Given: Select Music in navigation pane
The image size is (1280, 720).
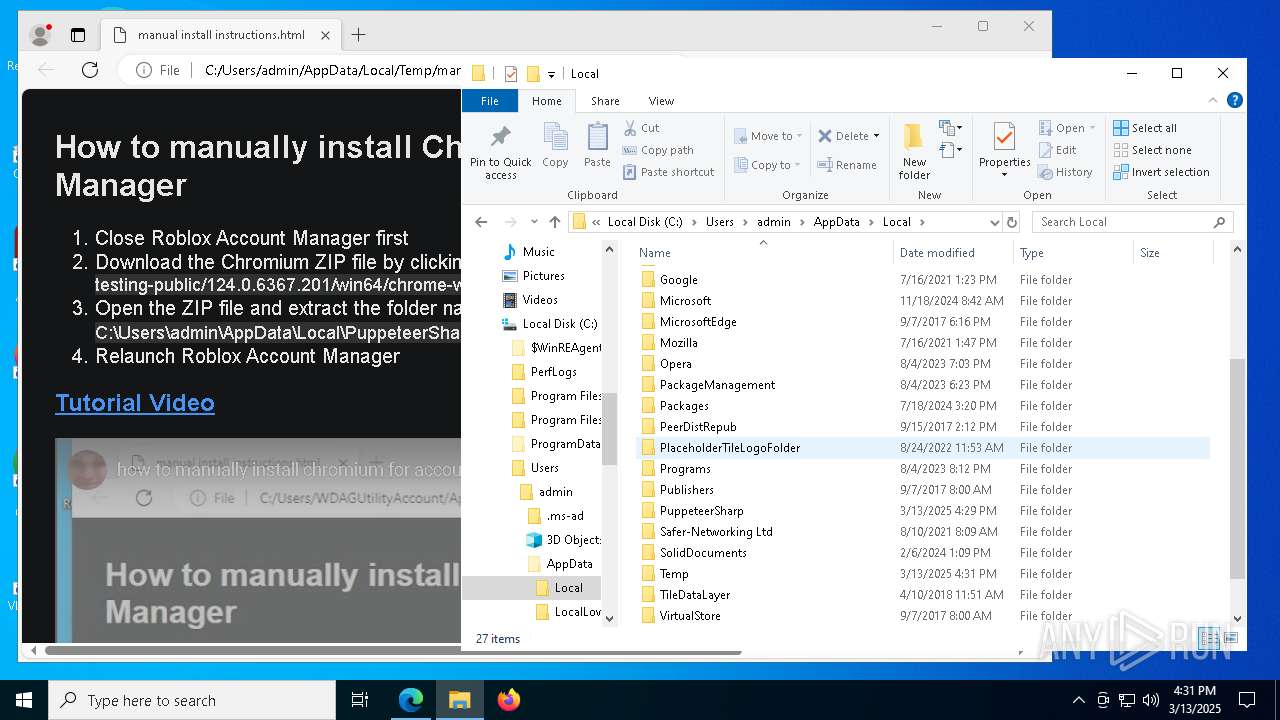Looking at the screenshot, I should pyautogui.click(x=538, y=252).
